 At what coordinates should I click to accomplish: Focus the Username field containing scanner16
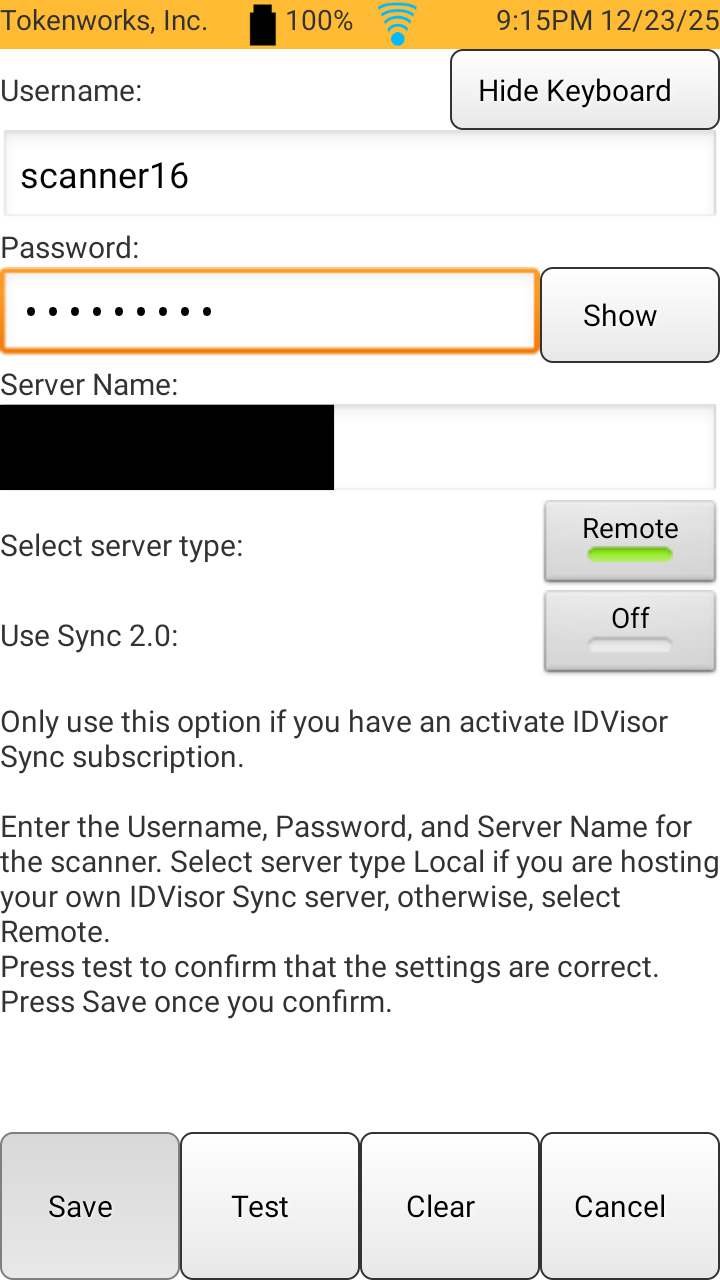(360, 175)
